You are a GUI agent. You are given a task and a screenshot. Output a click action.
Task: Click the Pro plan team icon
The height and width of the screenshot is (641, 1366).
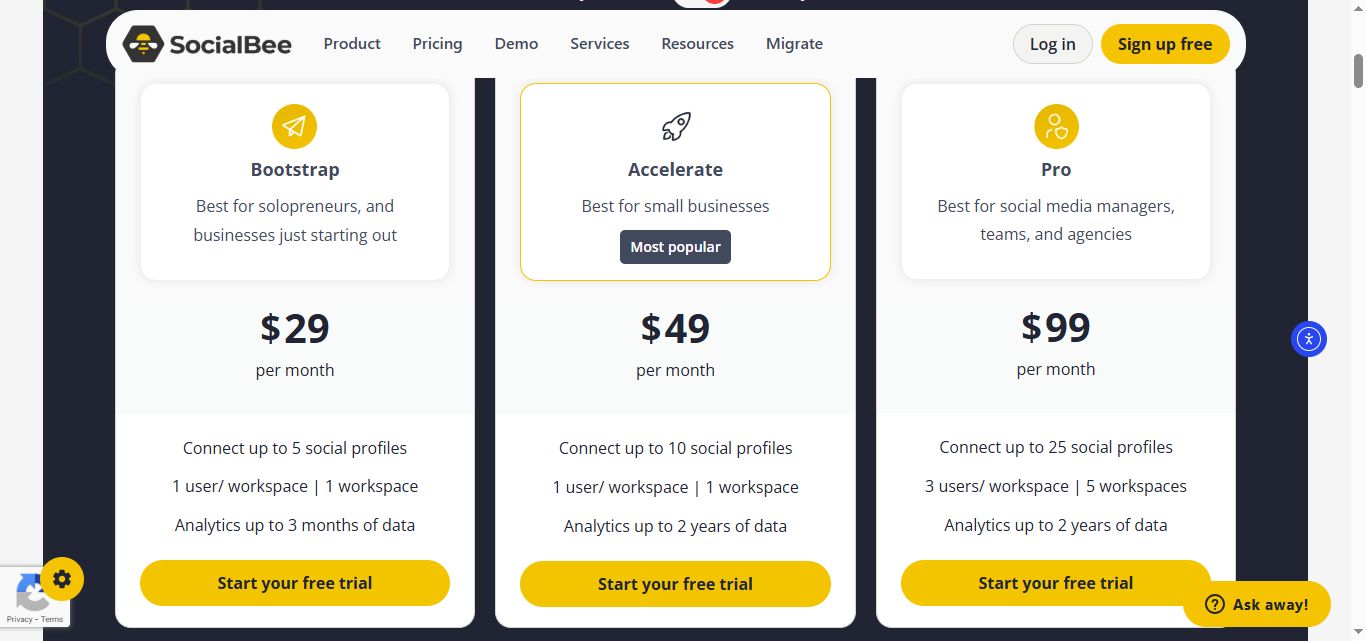(x=1055, y=126)
